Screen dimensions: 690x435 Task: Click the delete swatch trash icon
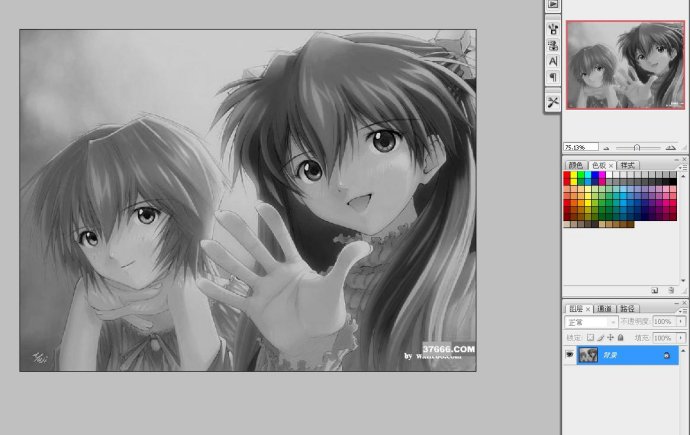point(671,290)
